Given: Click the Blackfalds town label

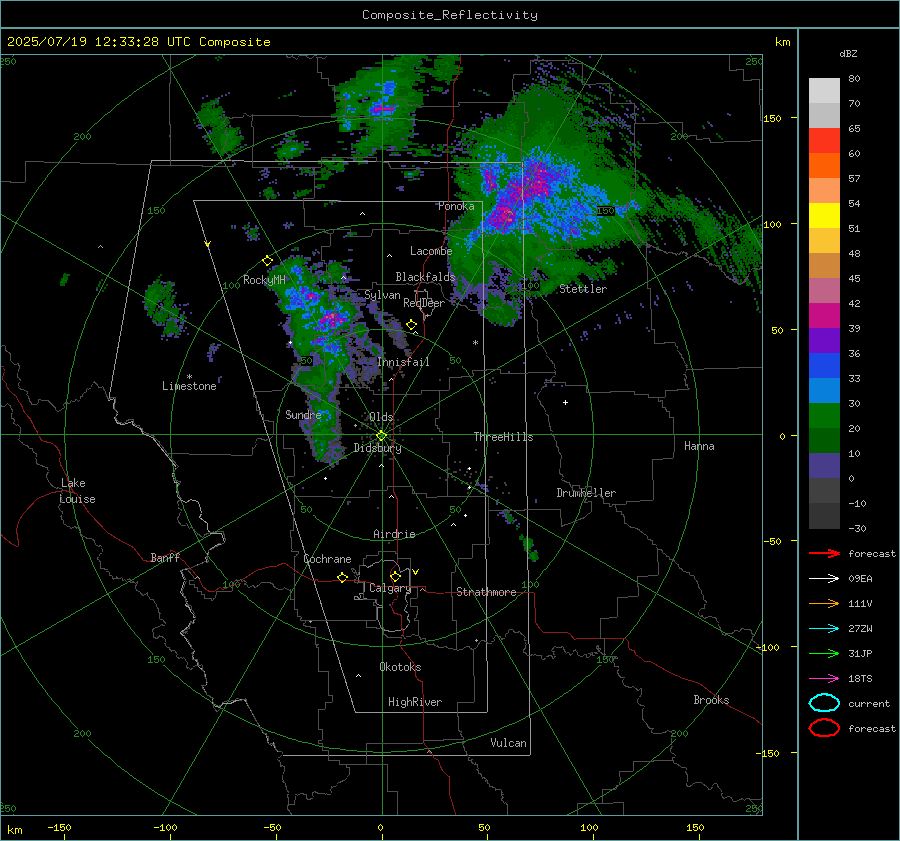Looking at the screenshot, I should (x=425, y=277).
